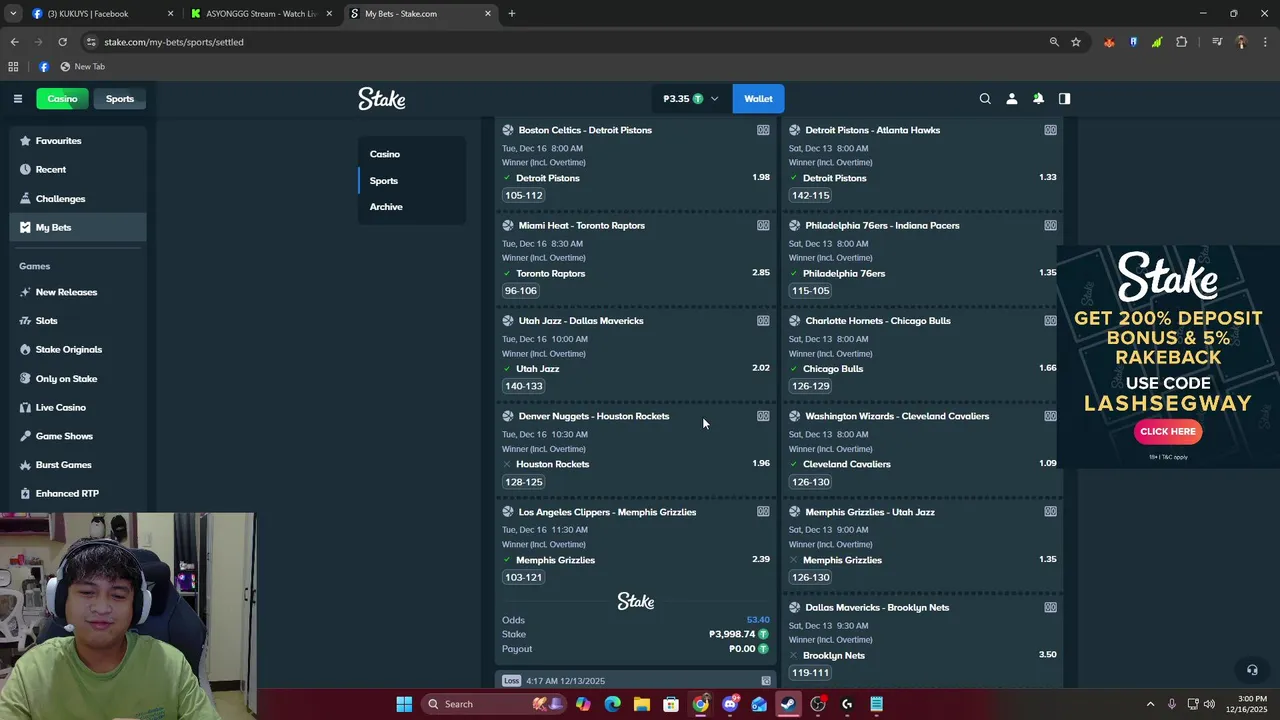Bookmark this page with the star icon
Screen dimensions: 1280x720
(x=1076, y=42)
